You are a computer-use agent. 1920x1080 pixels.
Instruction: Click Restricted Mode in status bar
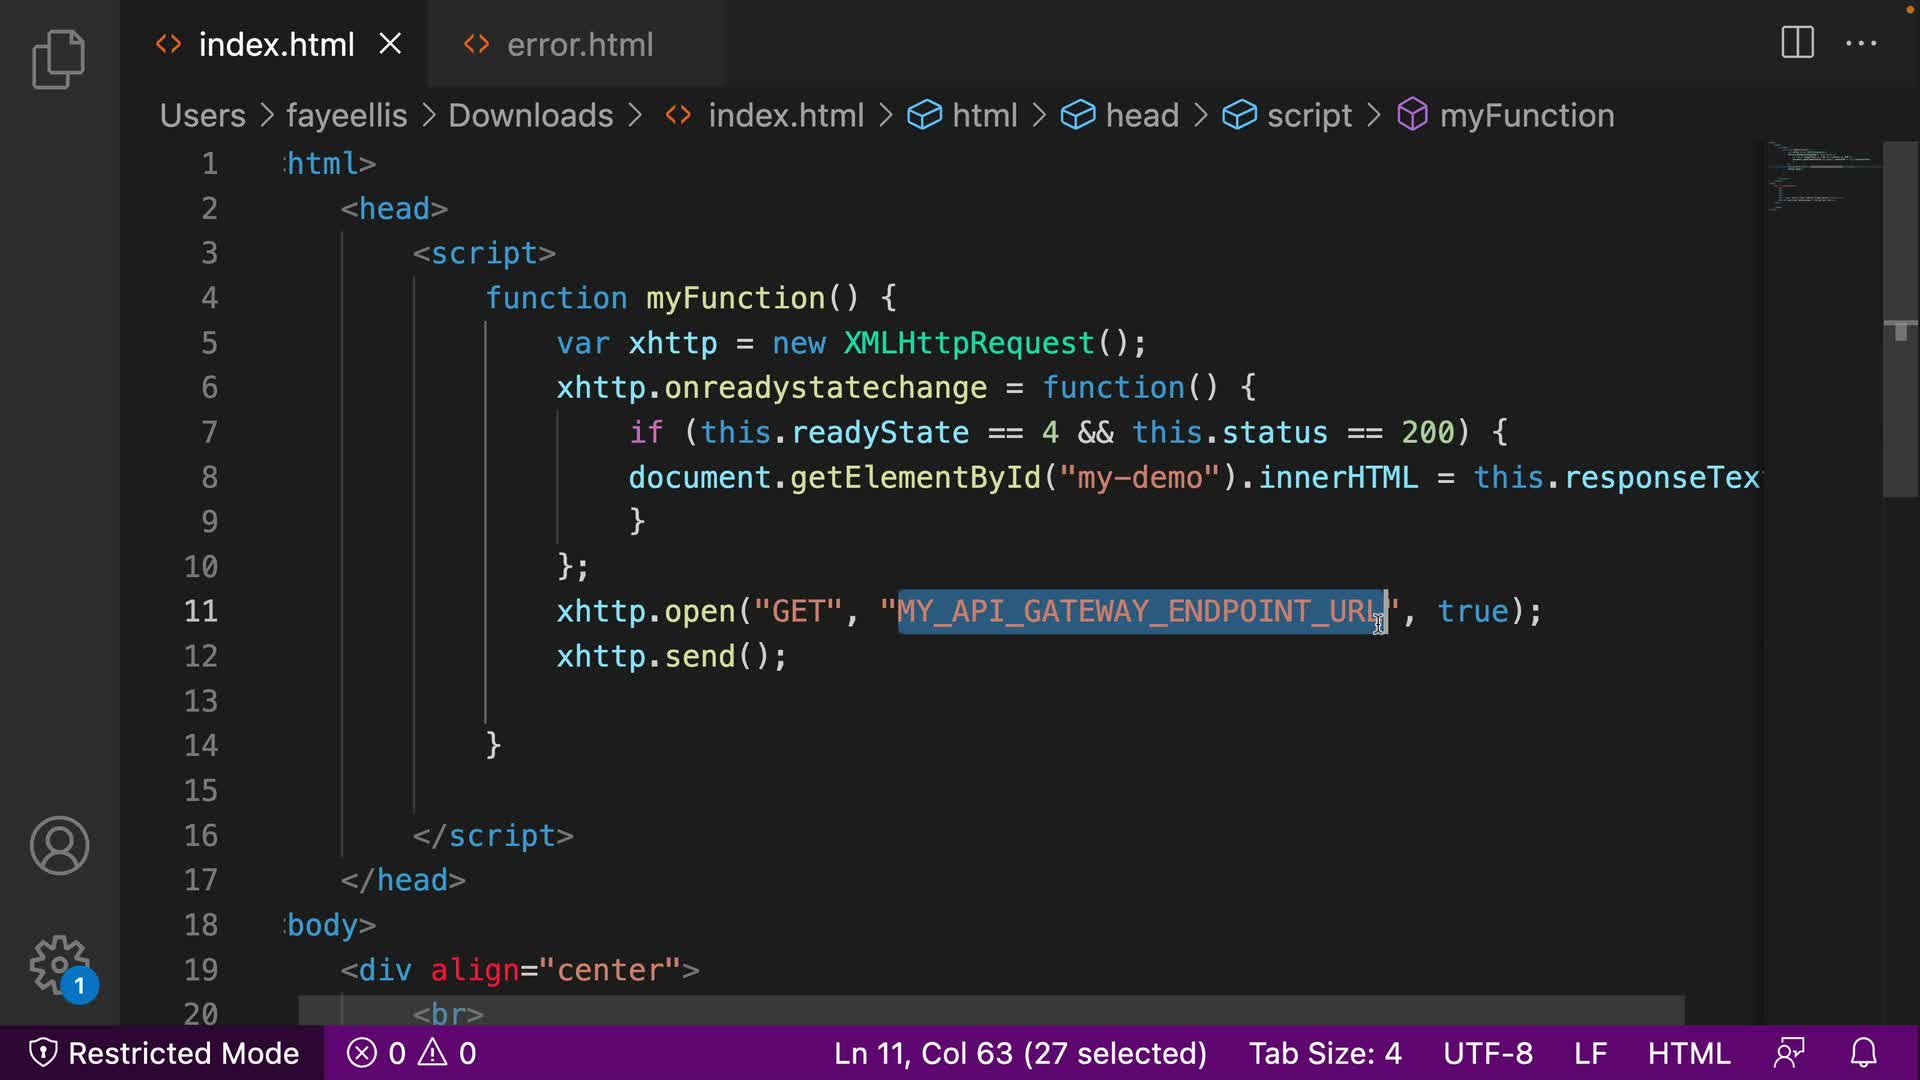coord(165,1053)
